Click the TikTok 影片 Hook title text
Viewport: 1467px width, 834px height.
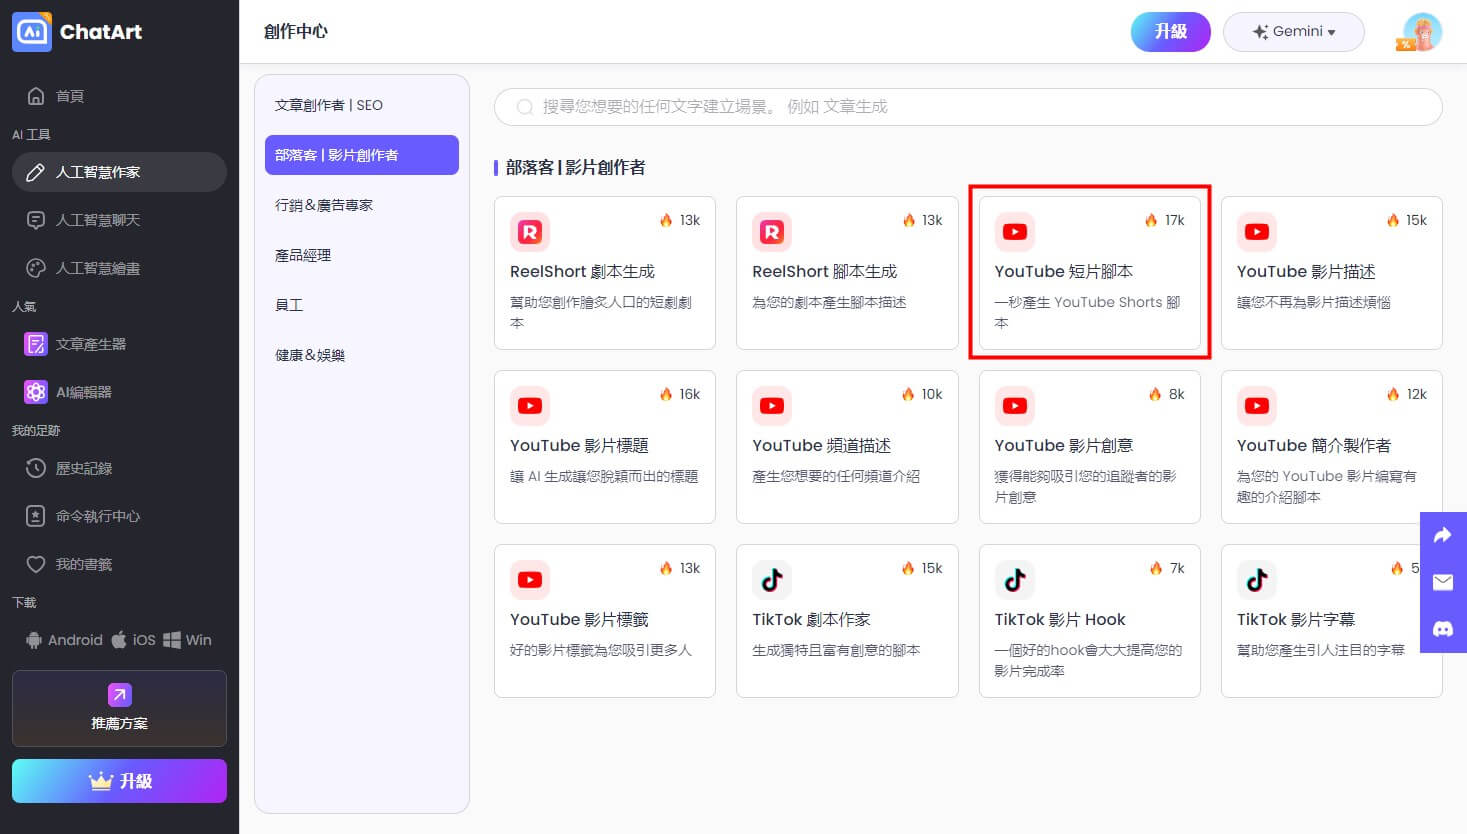[1060, 620]
